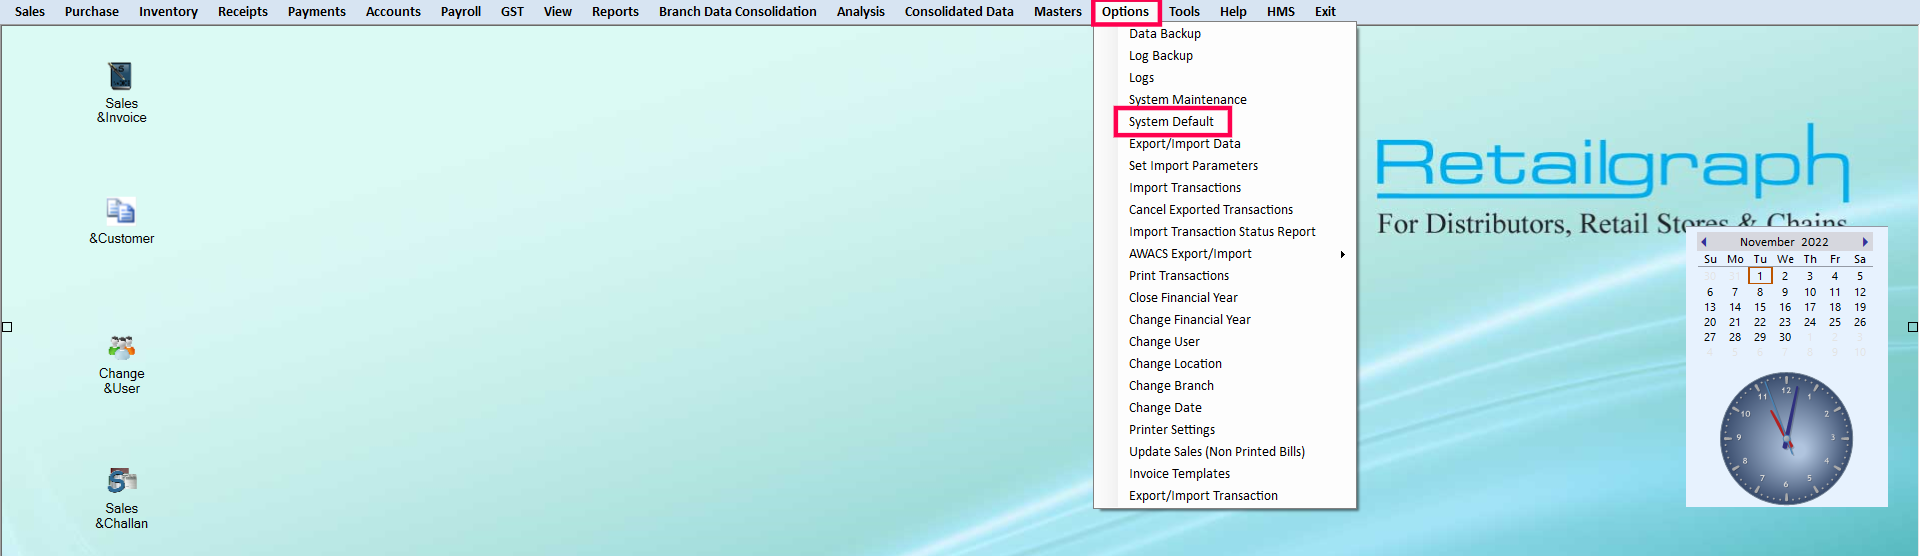Open the View menu
The height and width of the screenshot is (556, 1920).
click(x=558, y=12)
